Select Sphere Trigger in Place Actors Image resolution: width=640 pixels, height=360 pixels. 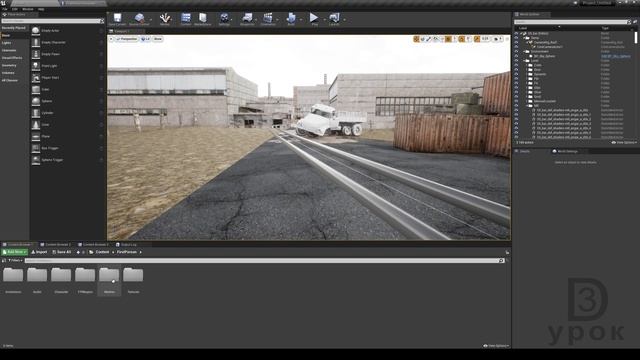coord(67,160)
